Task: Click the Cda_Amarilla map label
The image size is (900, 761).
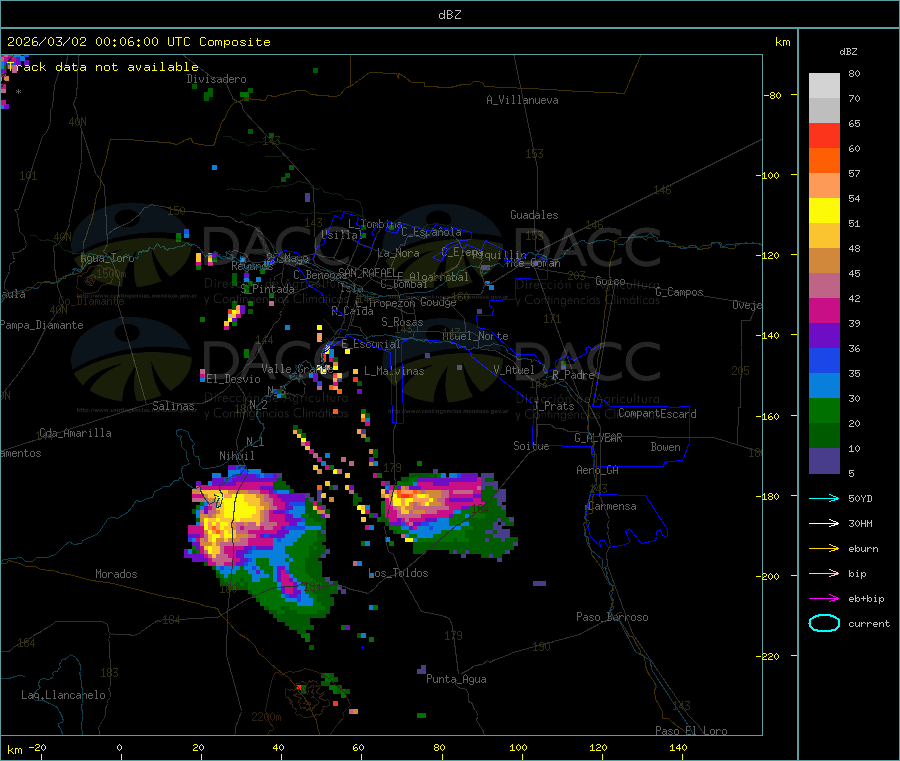Action: tap(76, 433)
